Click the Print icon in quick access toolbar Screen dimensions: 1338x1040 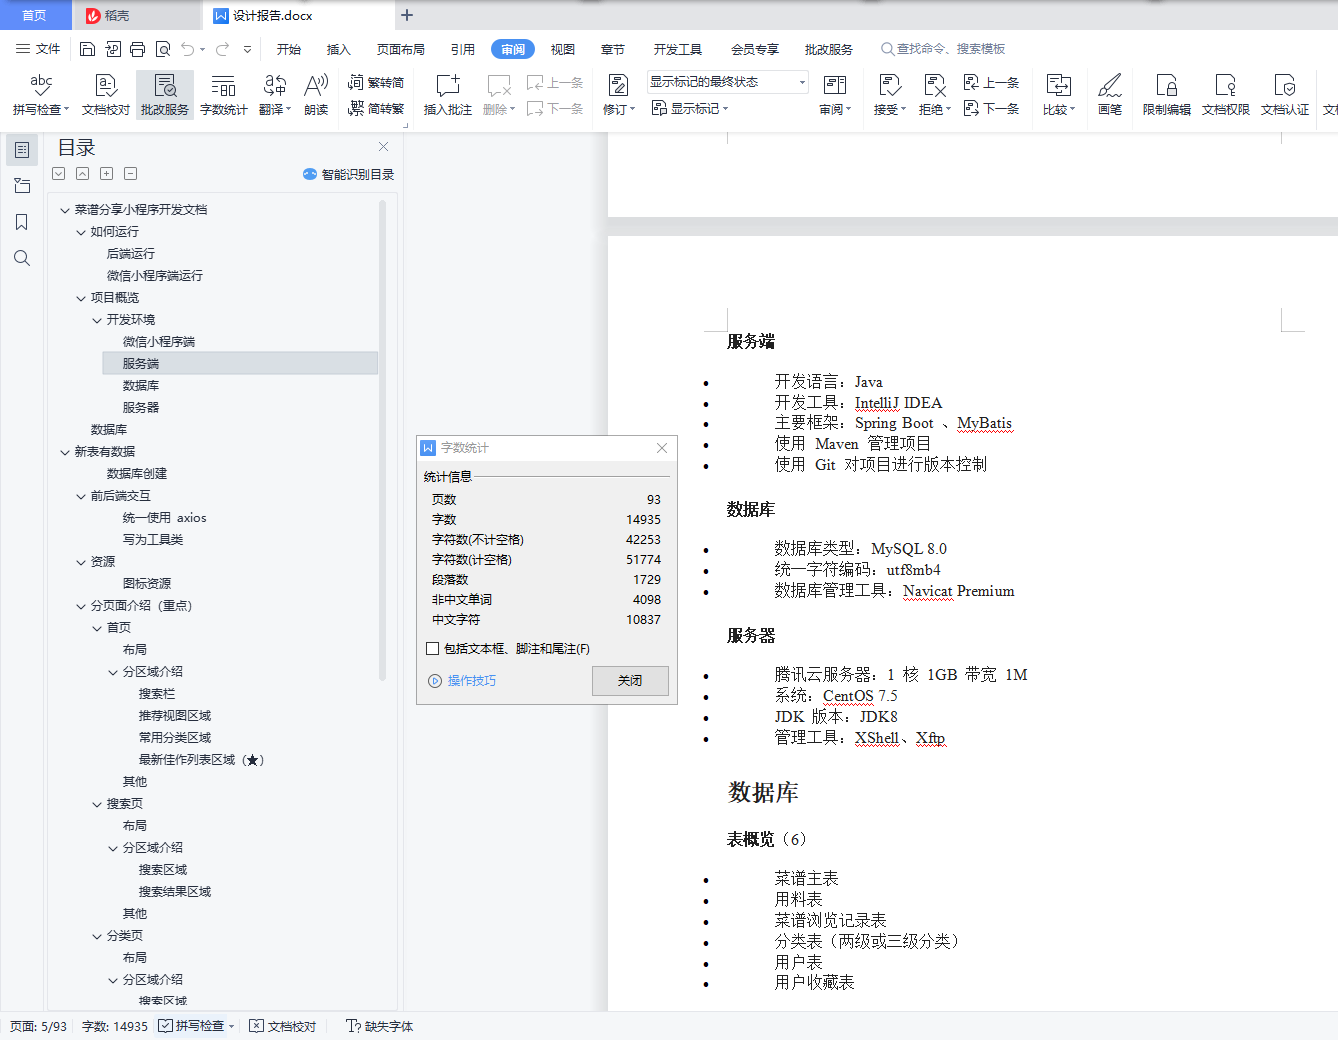pyautogui.click(x=138, y=49)
